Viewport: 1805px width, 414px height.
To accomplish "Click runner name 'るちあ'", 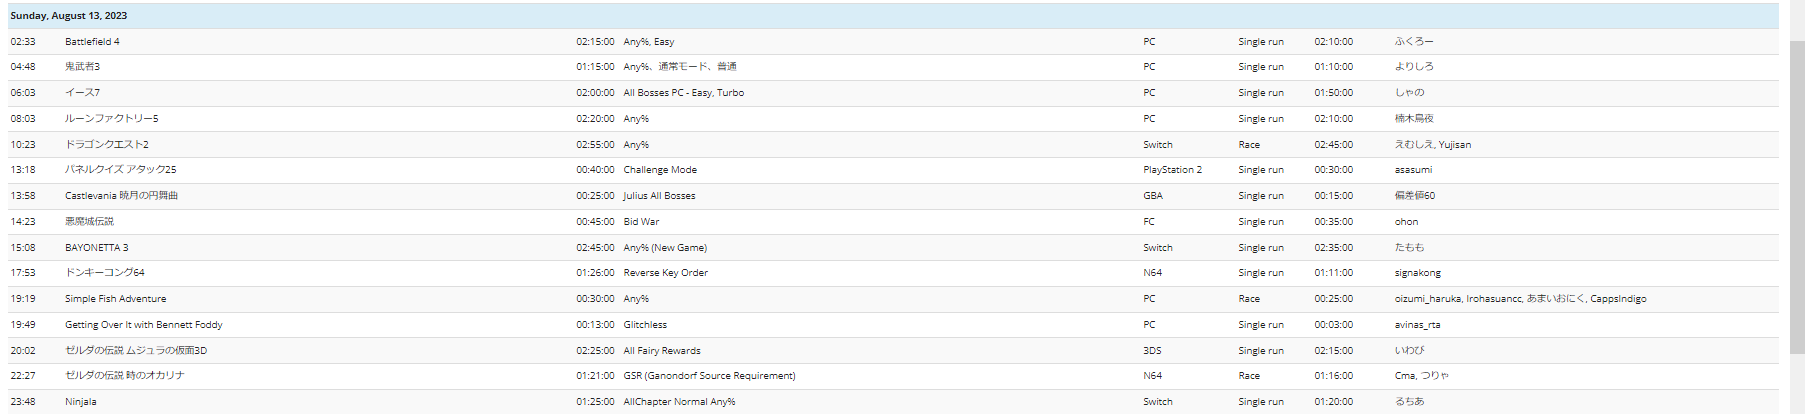I will 1409,402.
